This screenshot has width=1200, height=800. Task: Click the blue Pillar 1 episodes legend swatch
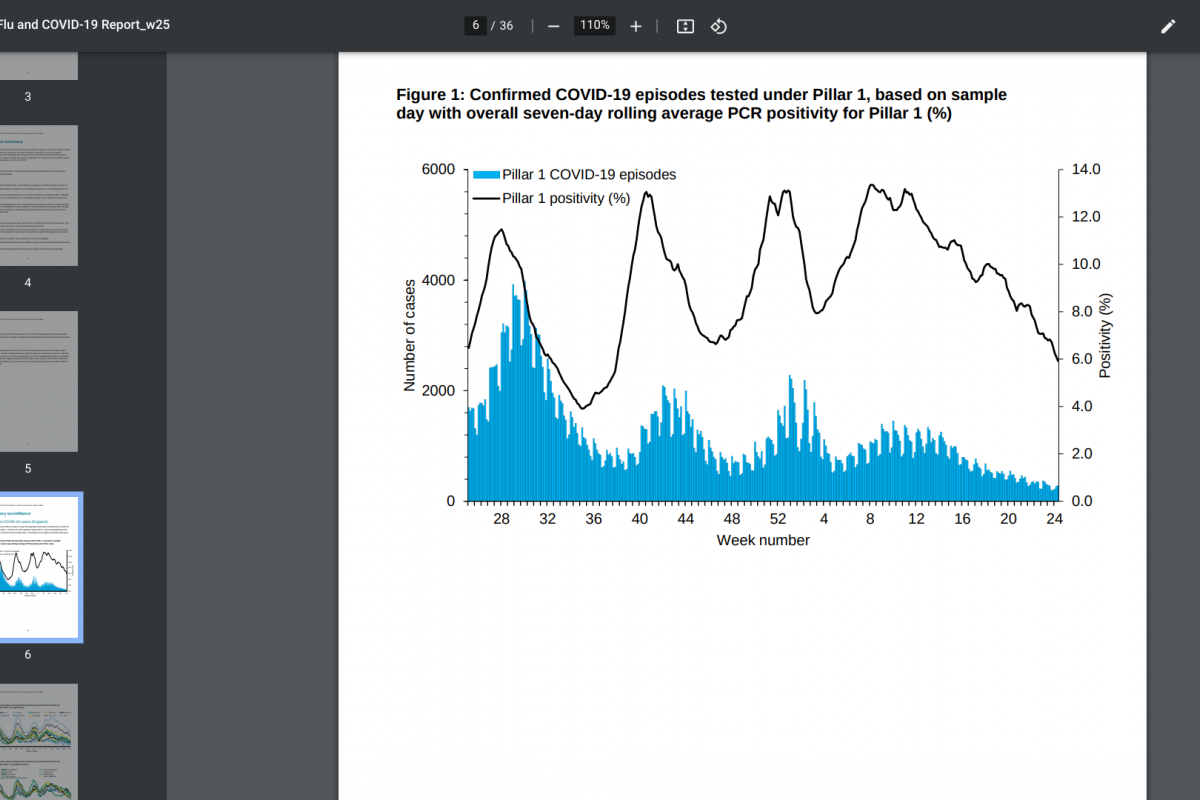pos(485,175)
